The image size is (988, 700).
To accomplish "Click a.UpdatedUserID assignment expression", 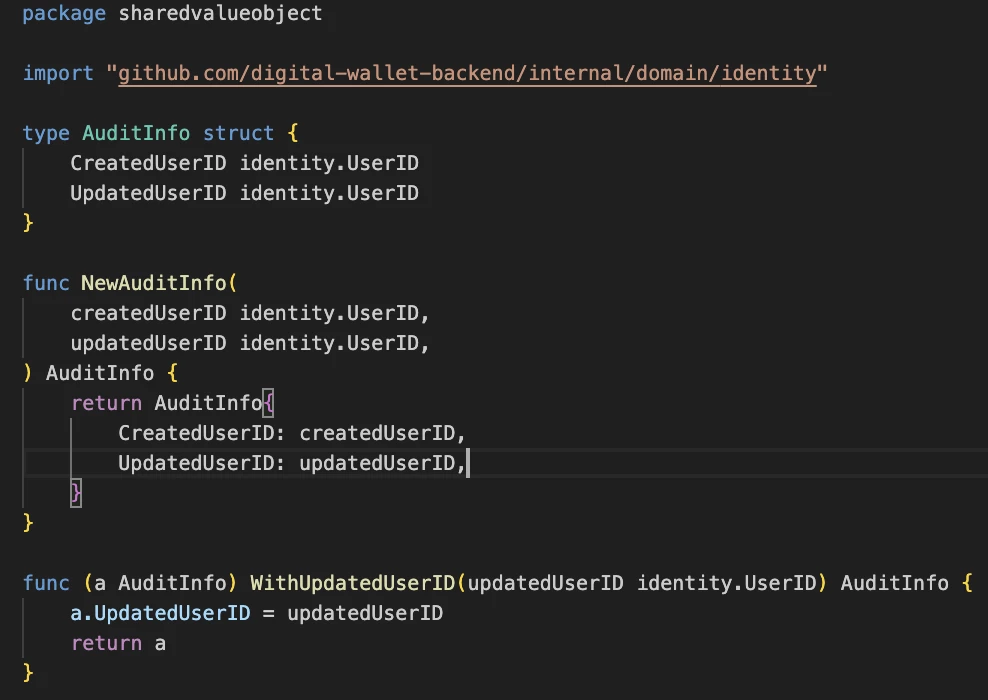I will click(160, 612).
